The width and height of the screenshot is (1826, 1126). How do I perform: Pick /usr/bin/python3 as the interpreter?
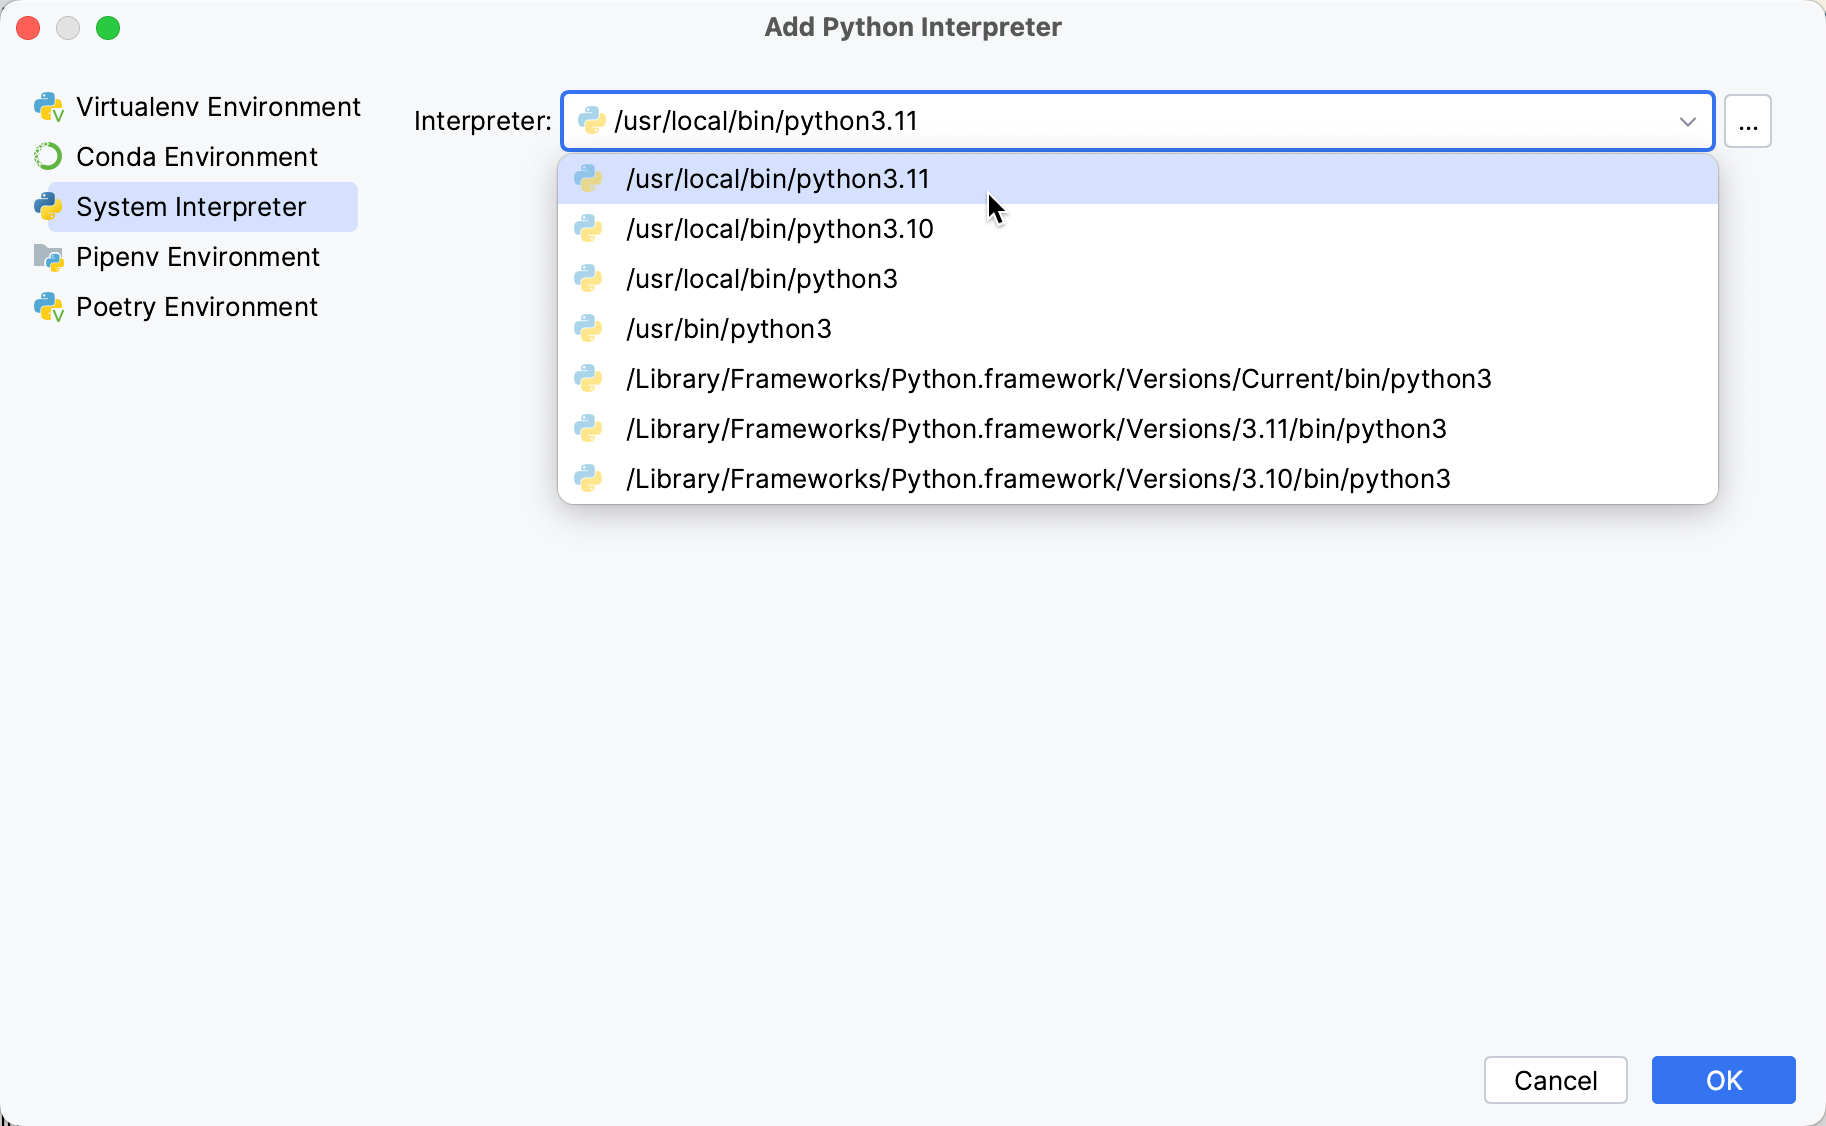coord(728,328)
